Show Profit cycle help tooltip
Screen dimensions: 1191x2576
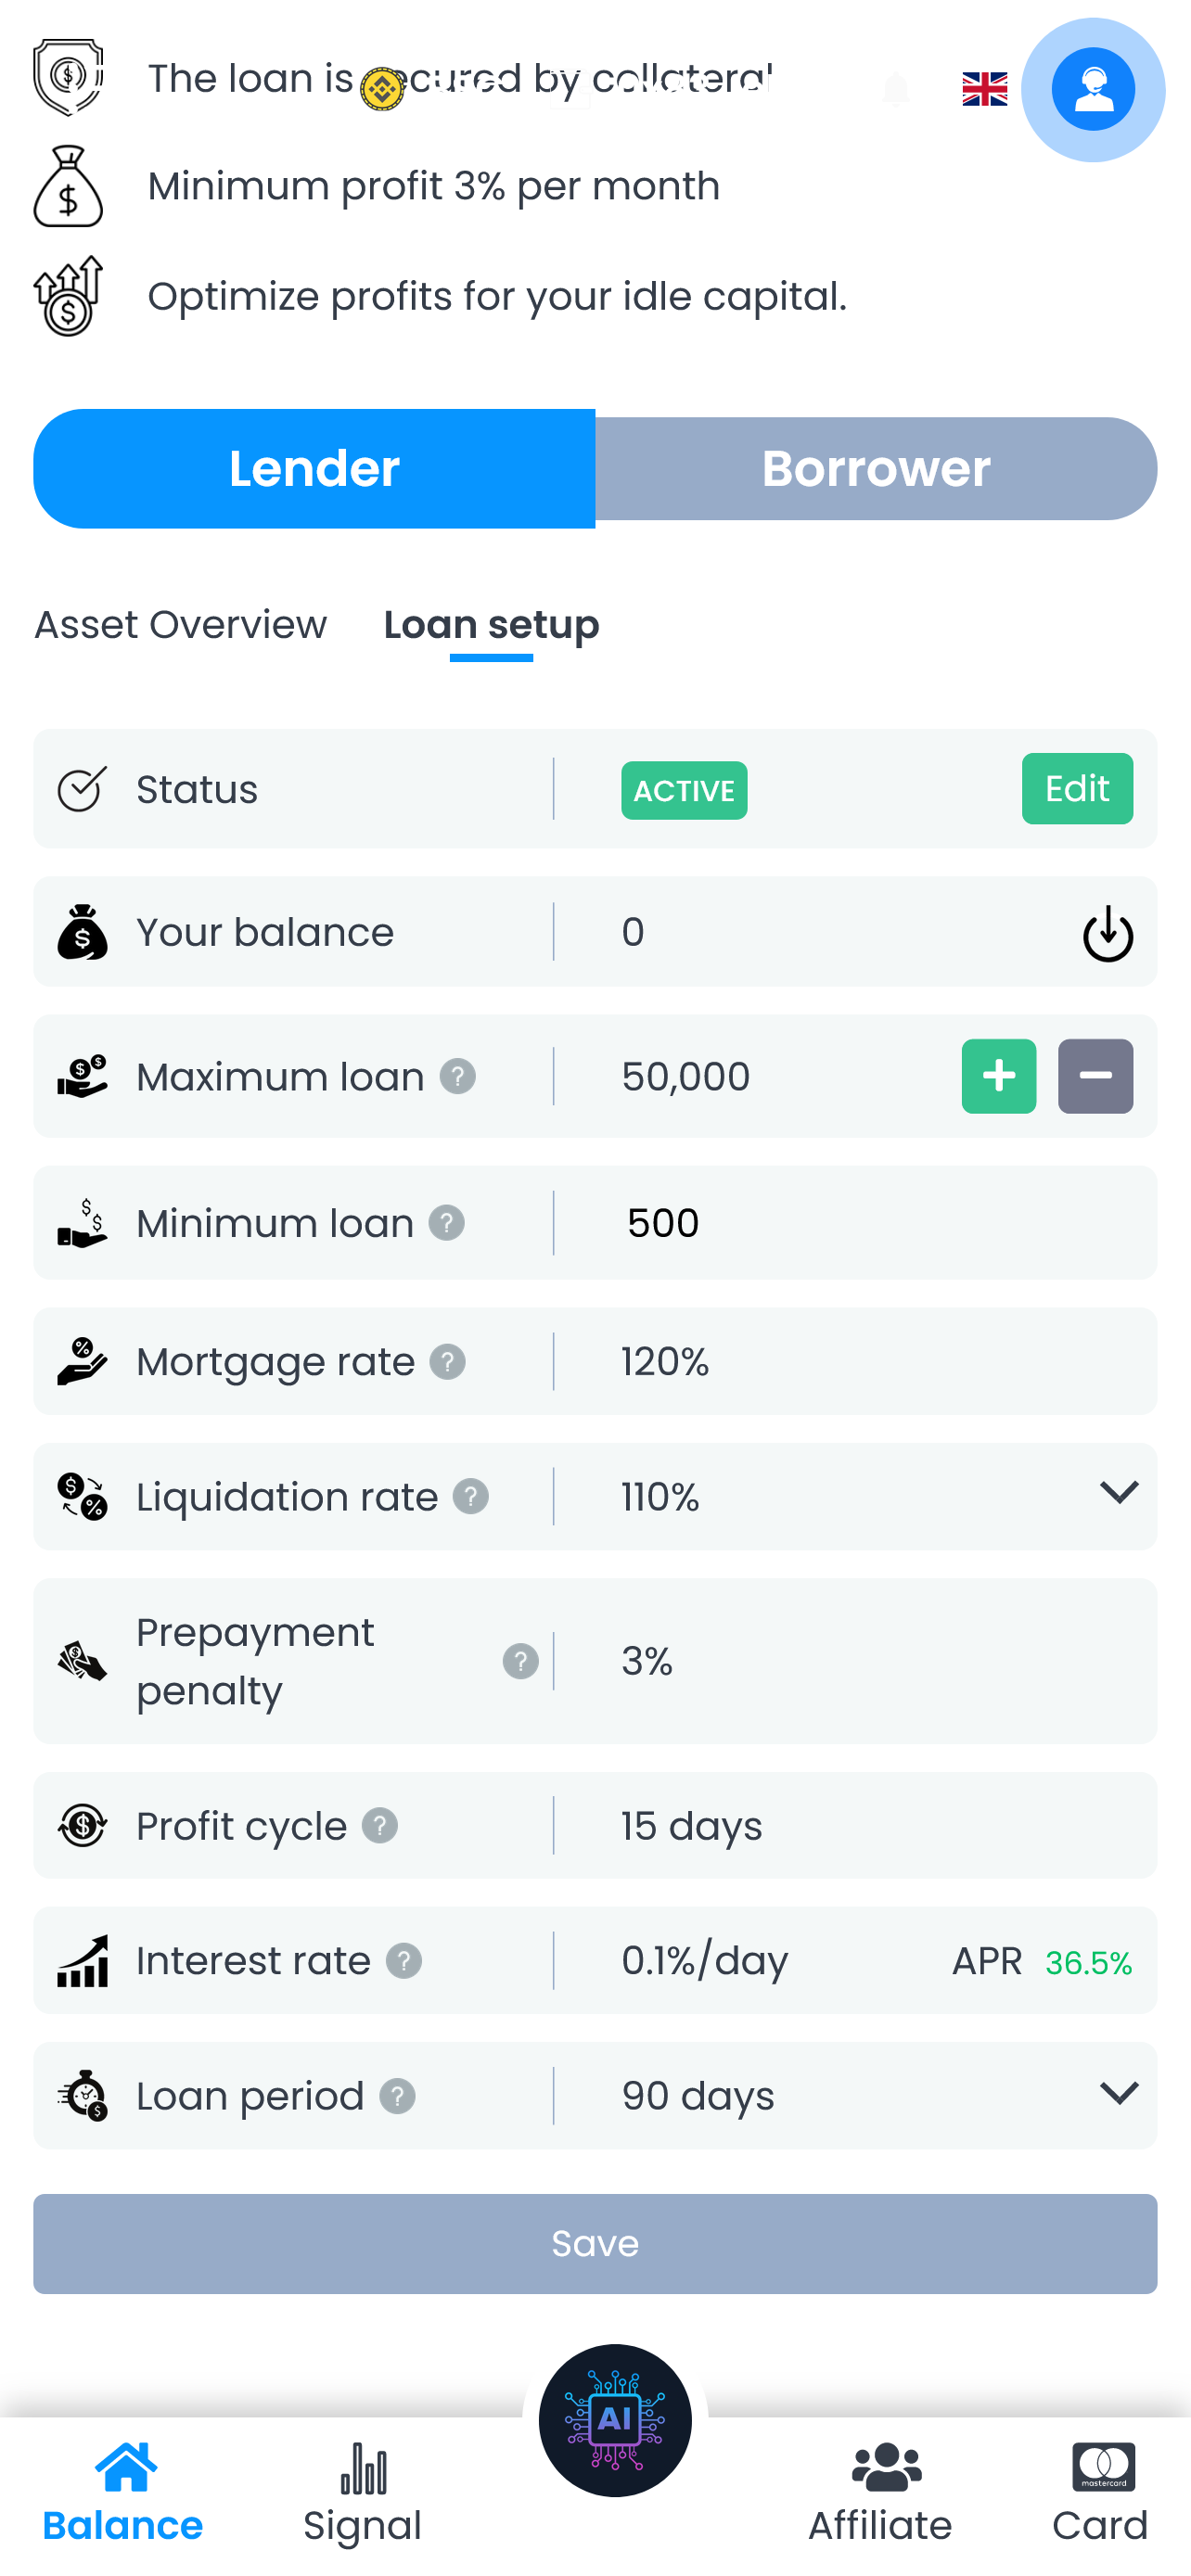pos(380,1825)
